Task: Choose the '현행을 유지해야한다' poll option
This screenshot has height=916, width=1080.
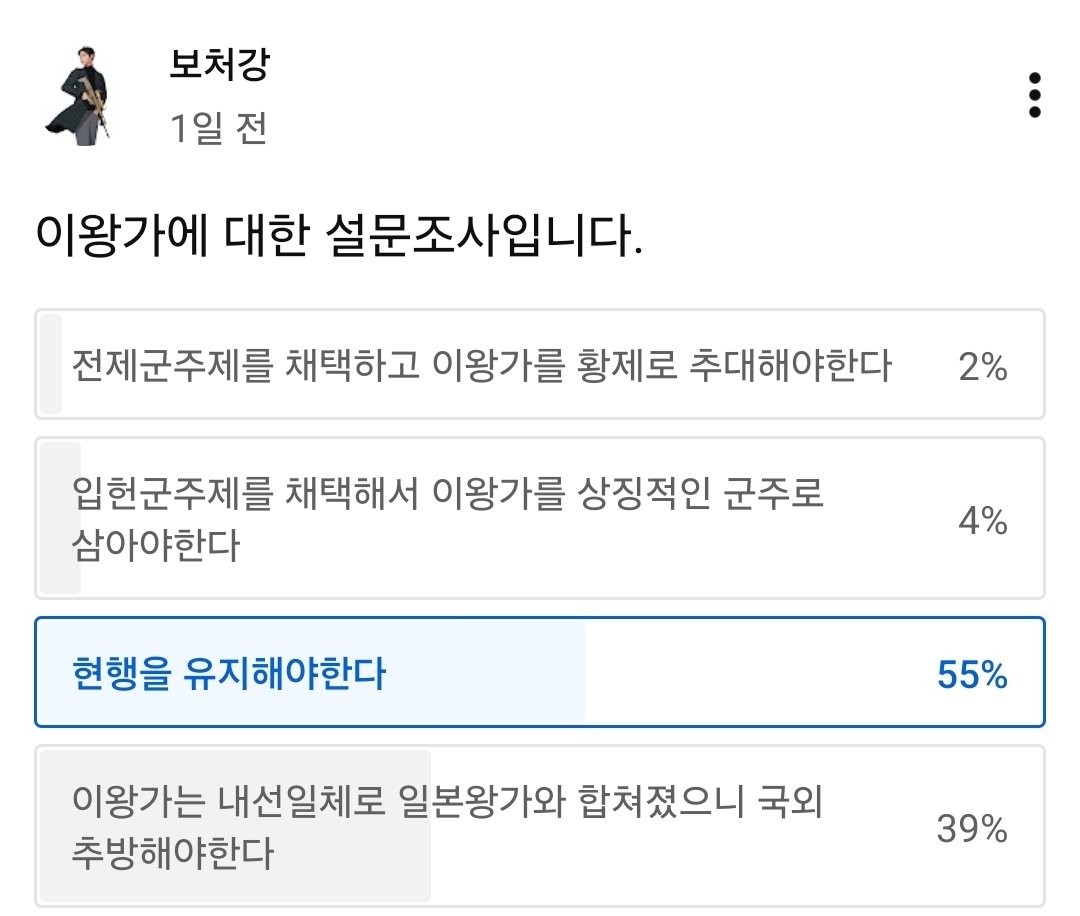Action: point(229,675)
